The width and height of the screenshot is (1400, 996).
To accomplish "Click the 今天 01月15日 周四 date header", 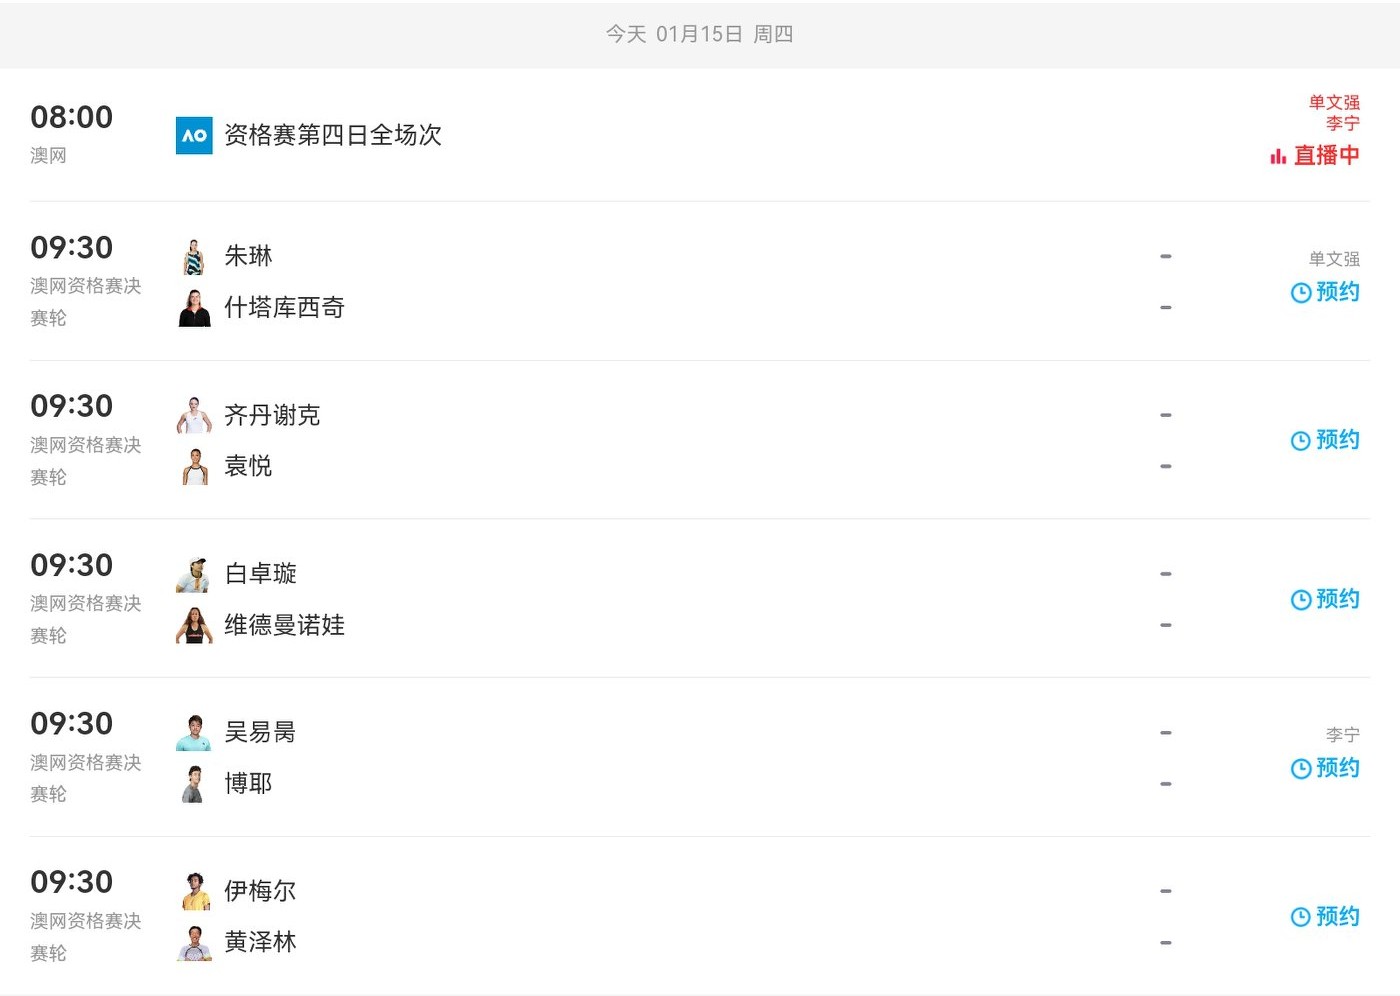I will coord(699,34).
